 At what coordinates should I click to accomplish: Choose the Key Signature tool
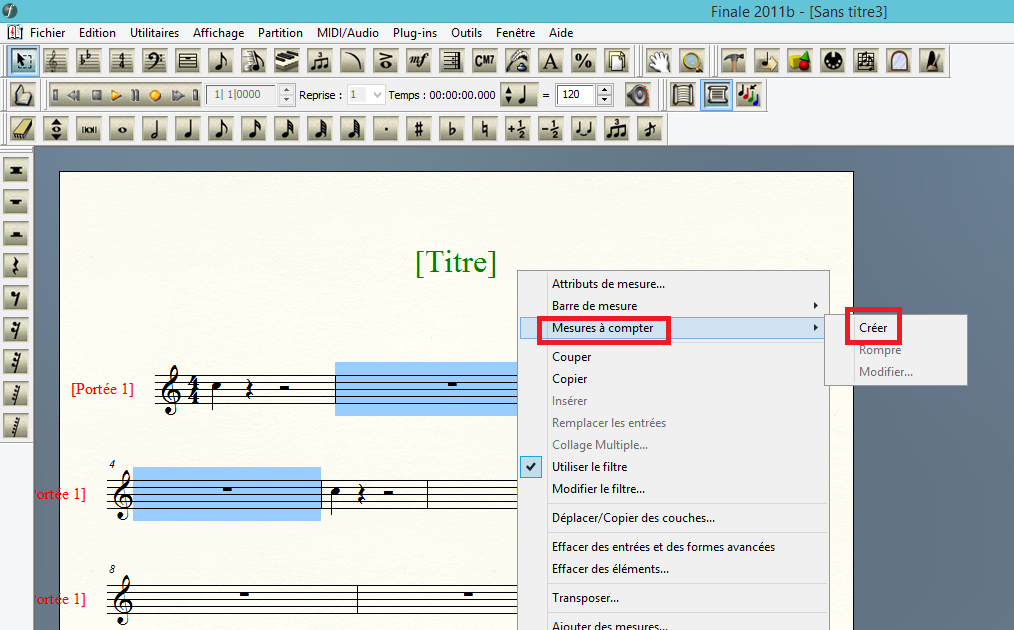(89, 61)
